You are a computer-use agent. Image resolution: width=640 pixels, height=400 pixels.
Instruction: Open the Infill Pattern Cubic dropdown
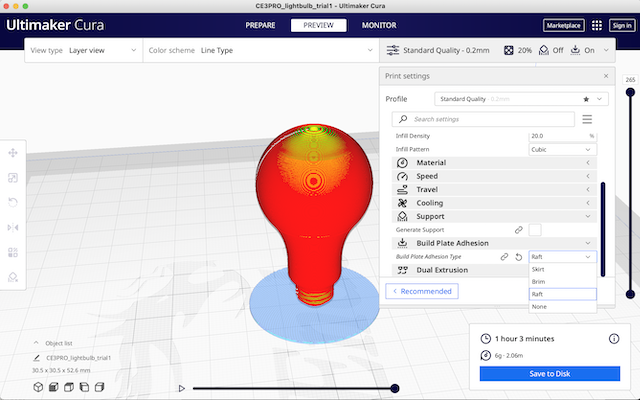(562, 149)
